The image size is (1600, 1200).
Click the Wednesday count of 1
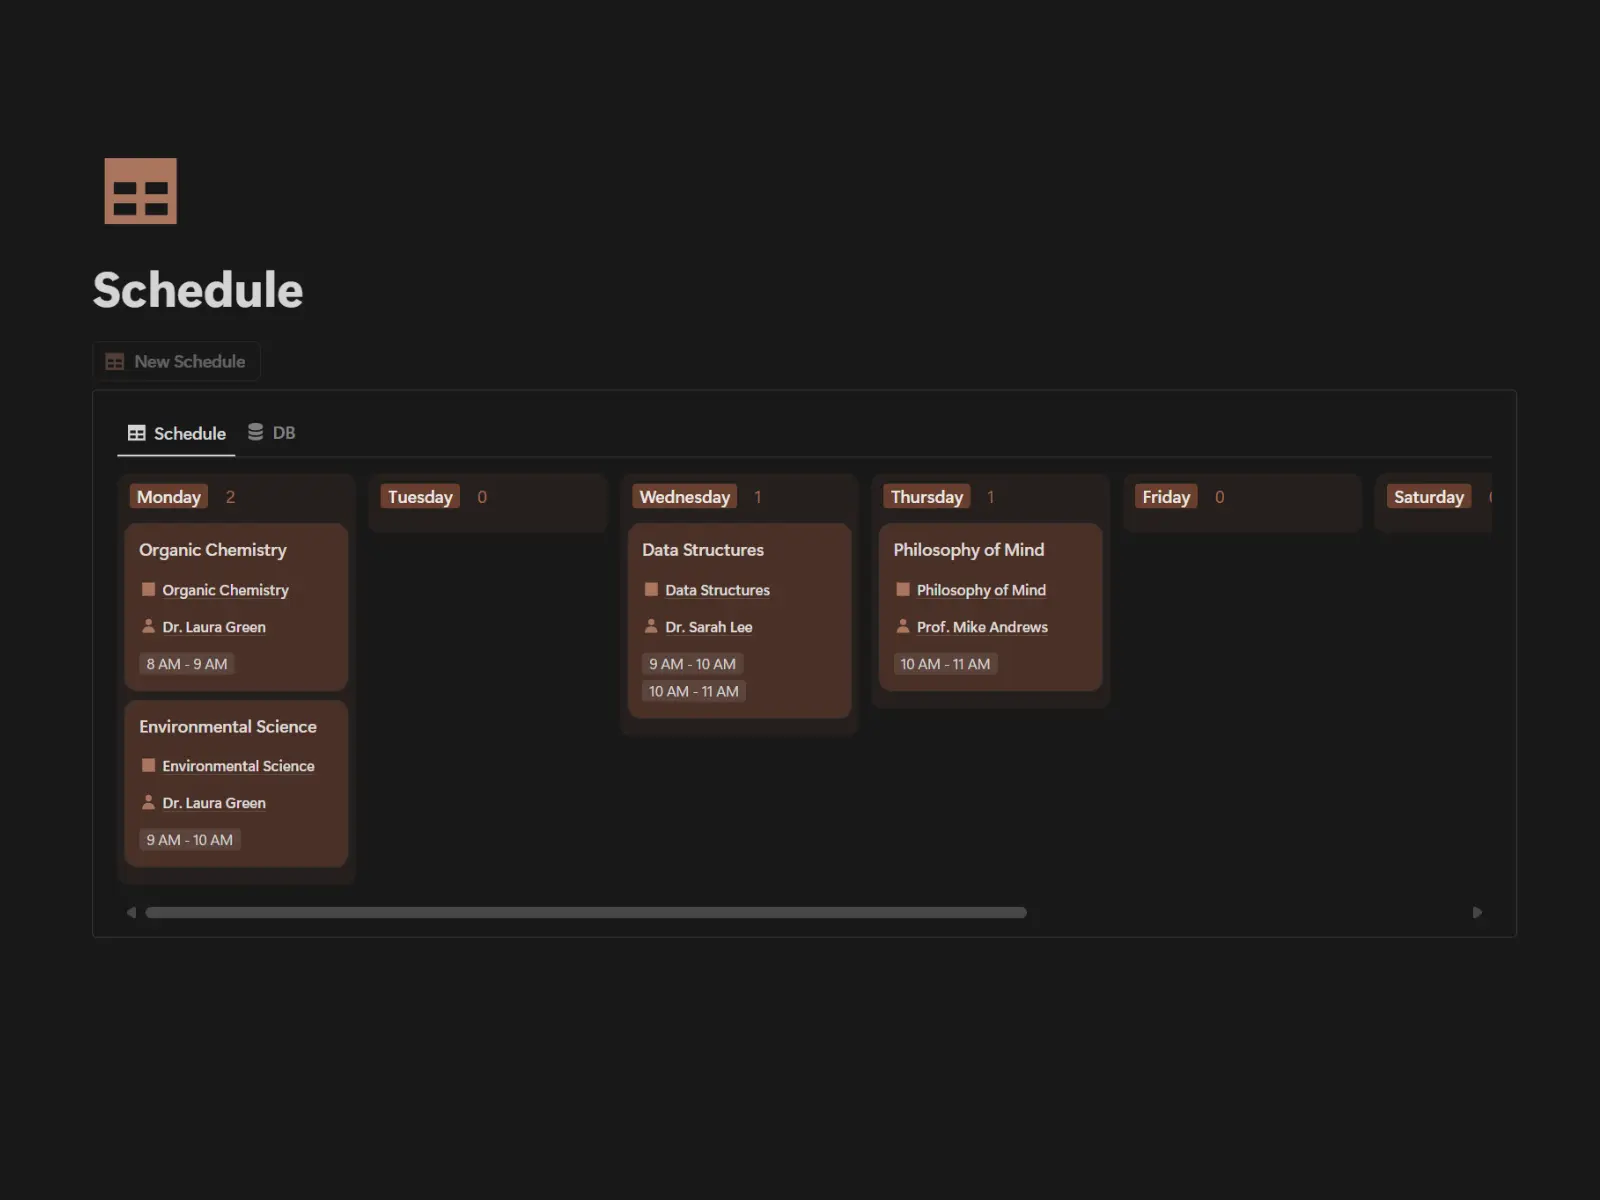(758, 497)
